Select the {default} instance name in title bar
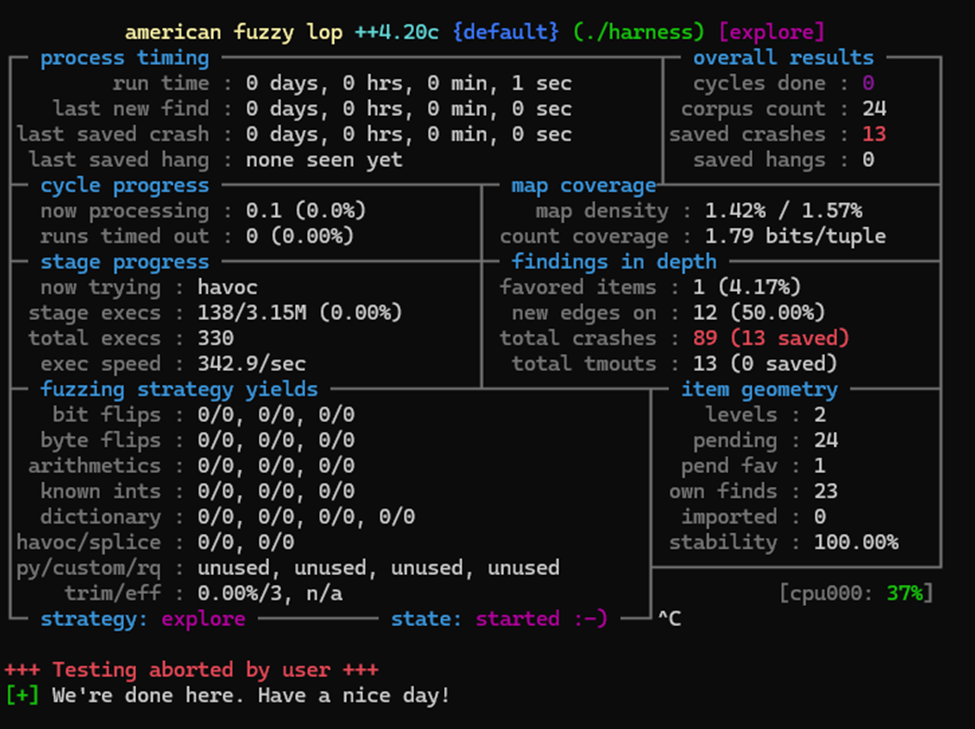Image resolution: width=975 pixels, height=729 pixels. [x=505, y=31]
